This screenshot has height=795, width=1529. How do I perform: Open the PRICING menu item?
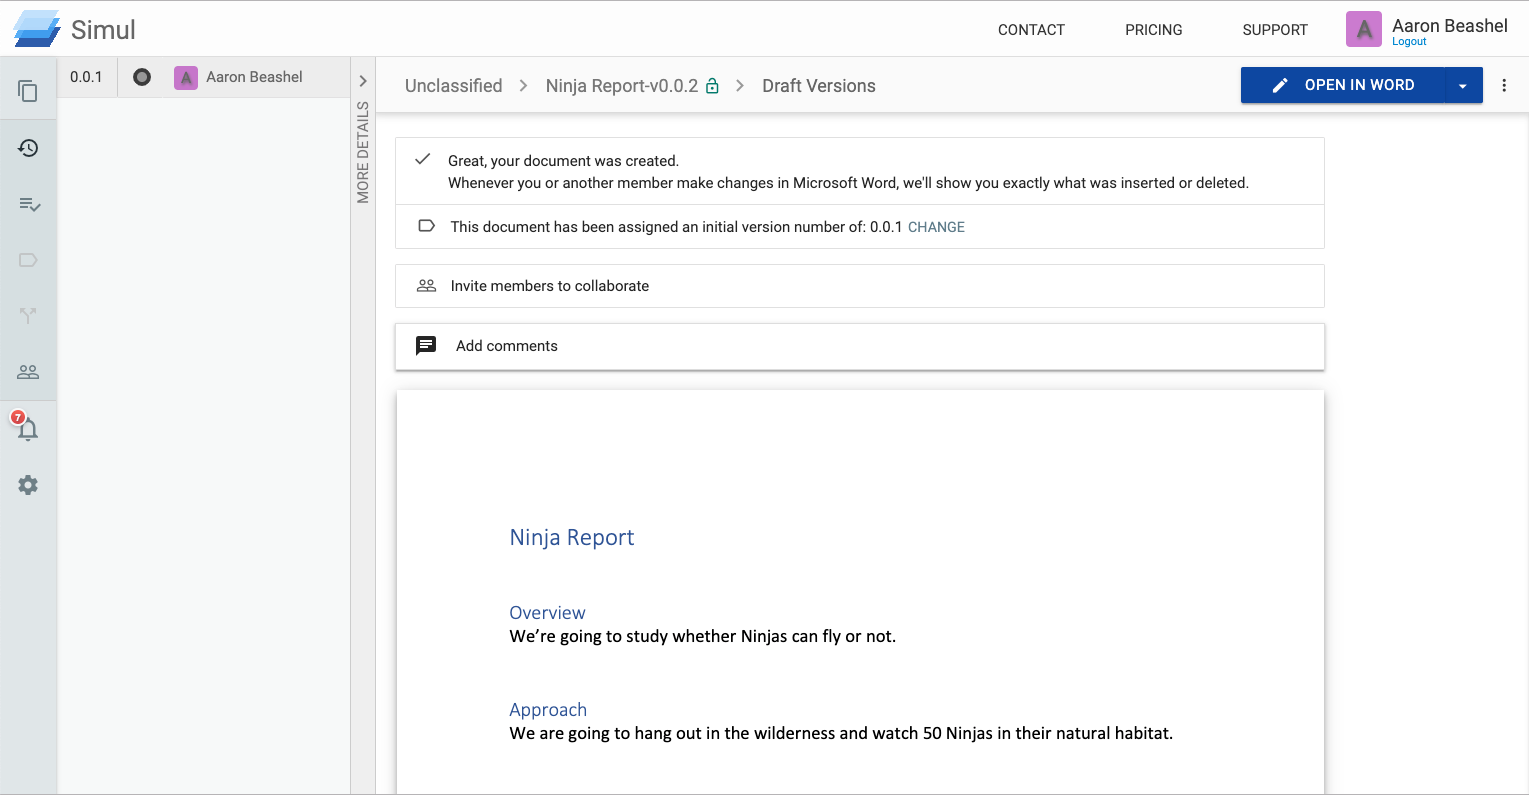pyautogui.click(x=1154, y=30)
